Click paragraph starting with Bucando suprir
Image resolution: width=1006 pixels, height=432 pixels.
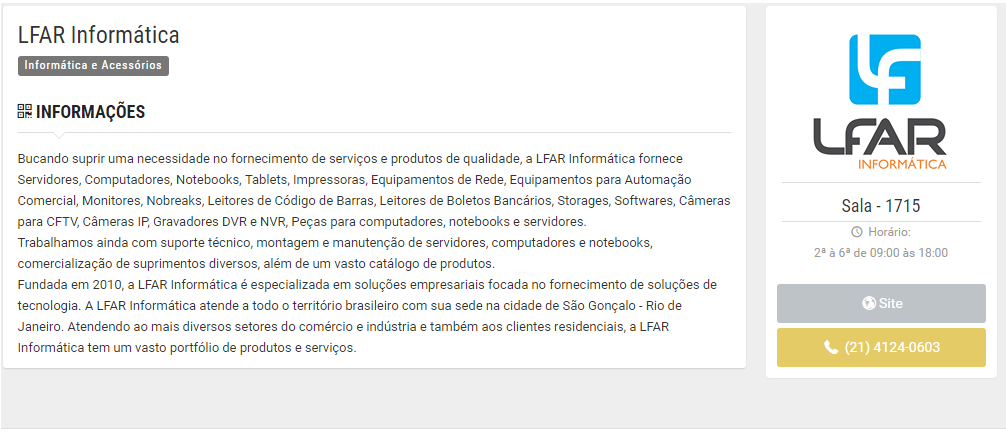374,189
